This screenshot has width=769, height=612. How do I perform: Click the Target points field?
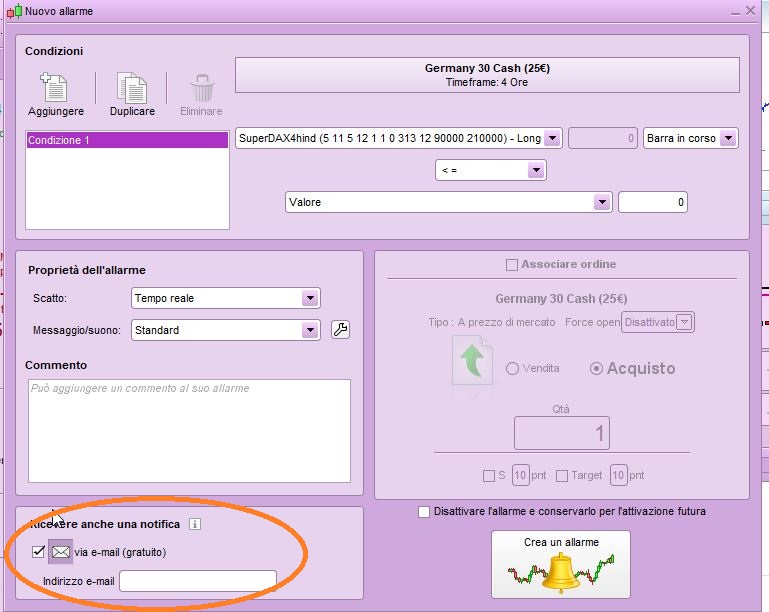click(x=618, y=475)
